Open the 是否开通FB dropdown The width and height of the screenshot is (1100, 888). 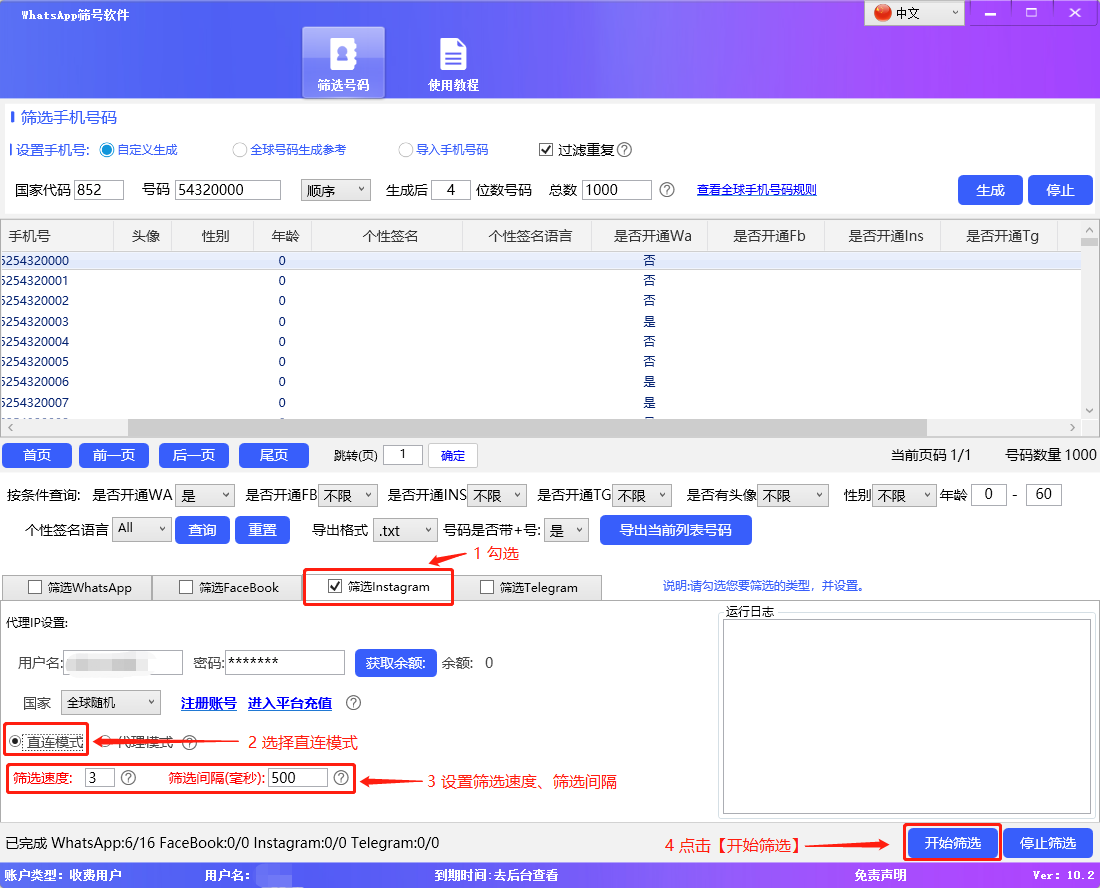(x=347, y=494)
